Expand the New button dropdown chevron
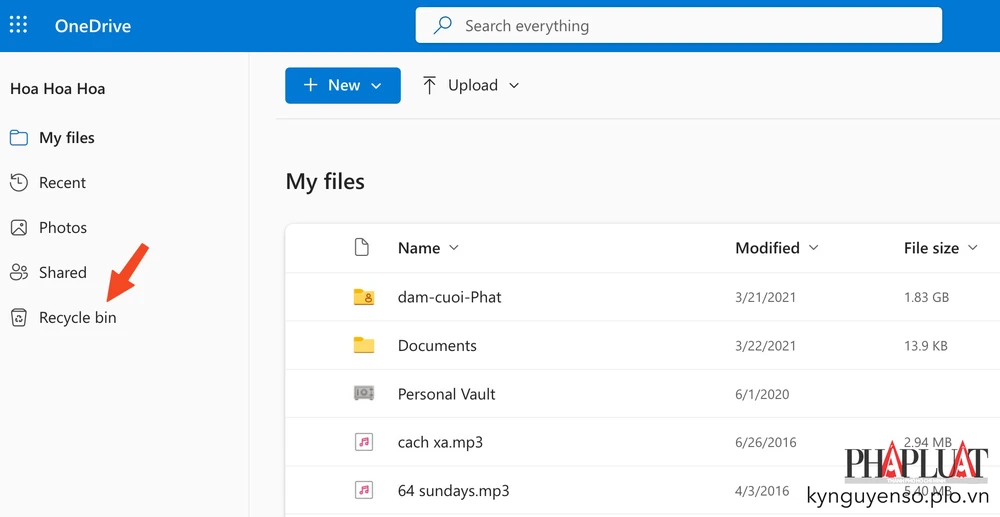 click(x=376, y=86)
